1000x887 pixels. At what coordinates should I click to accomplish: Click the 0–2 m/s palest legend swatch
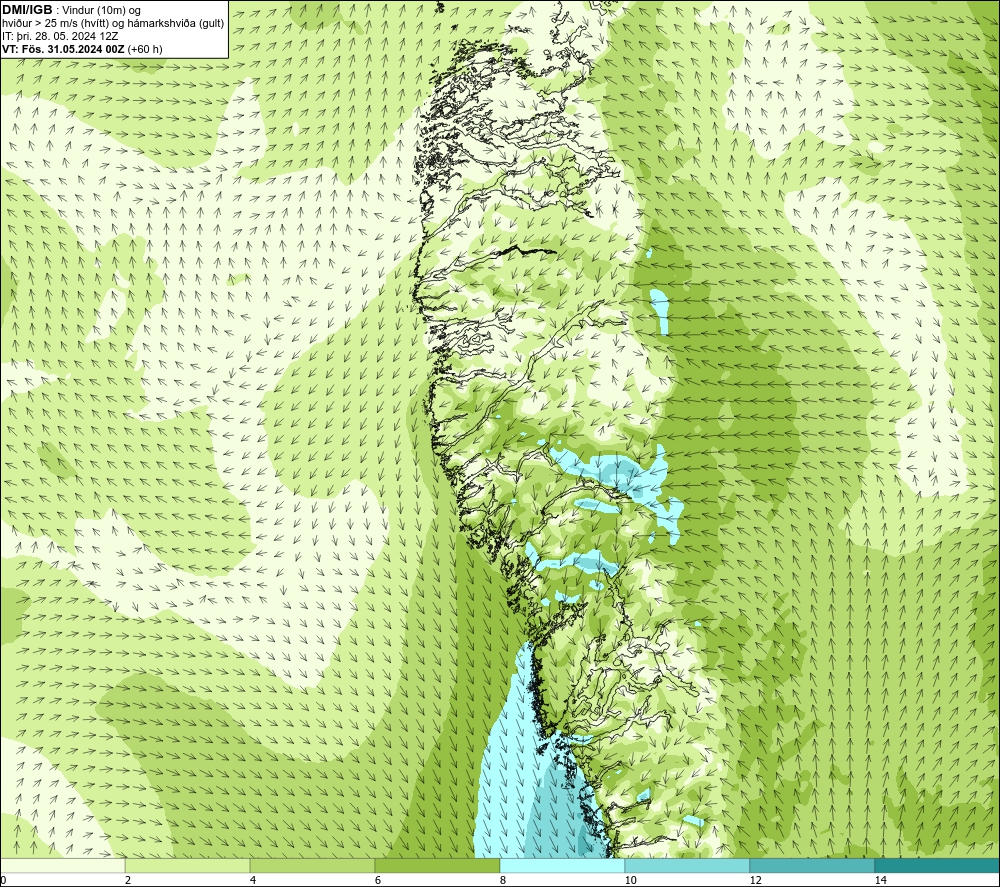62,865
